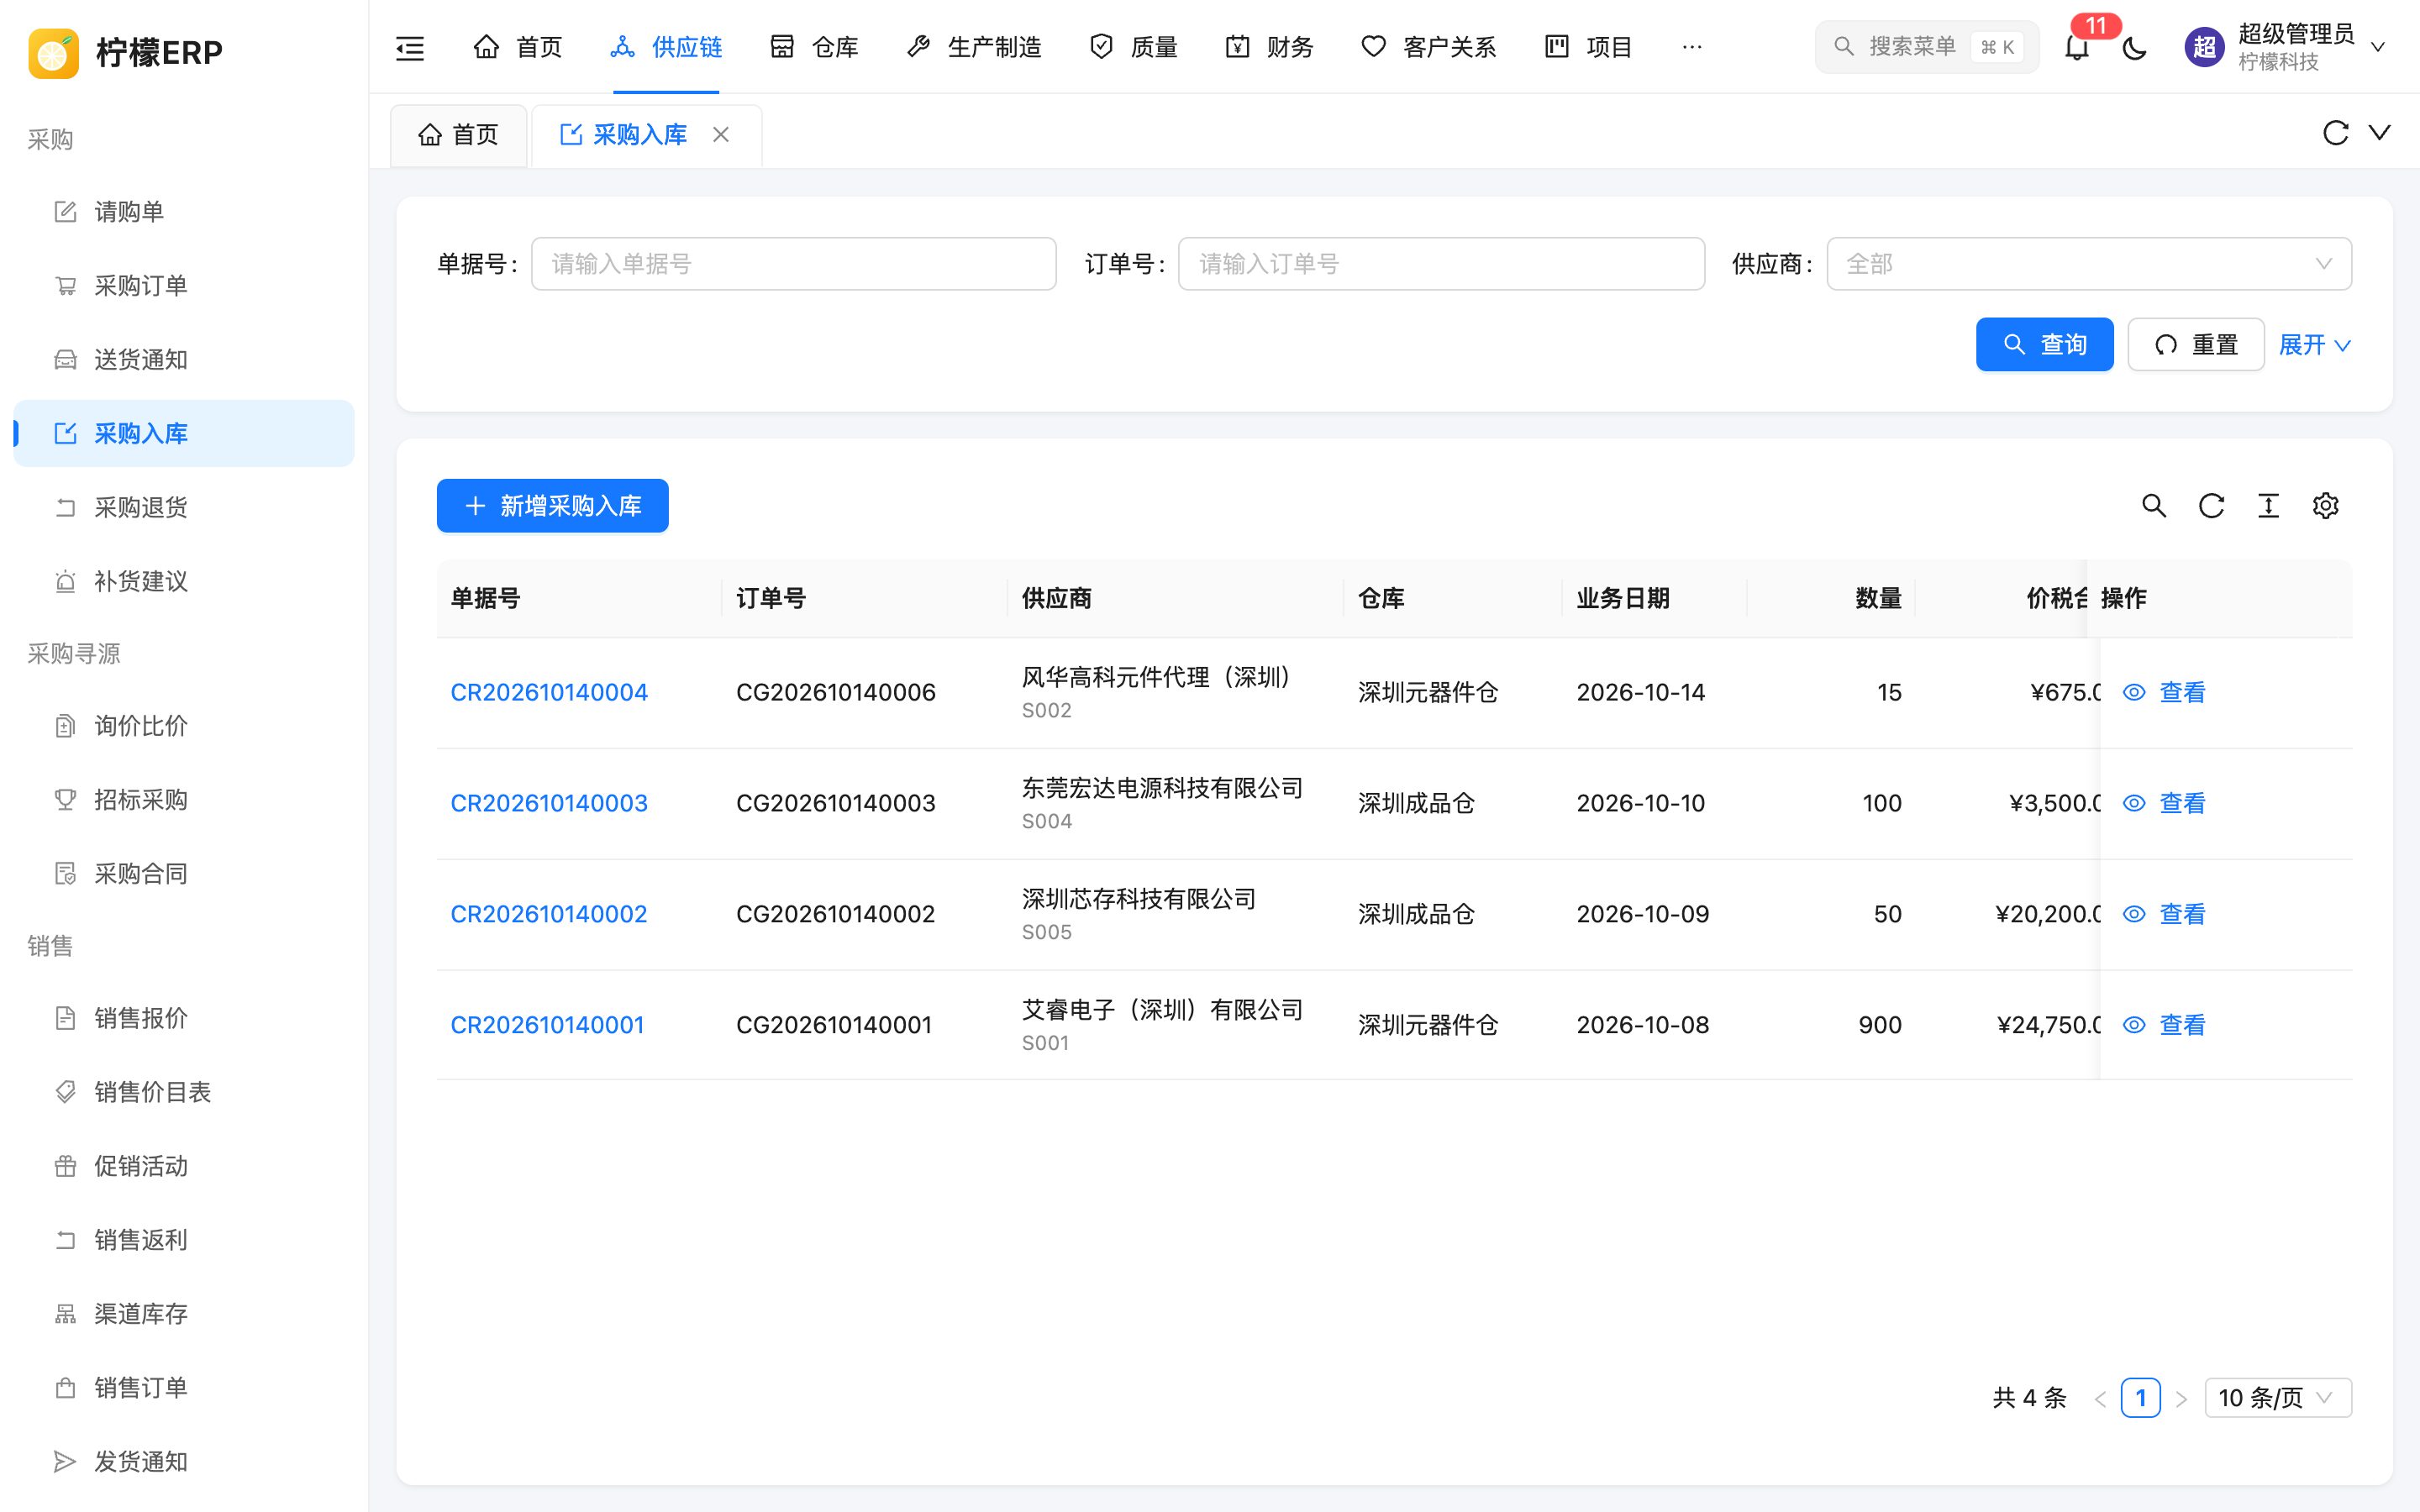
Task: Refresh the current tab page icon
Action: point(2335,133)
